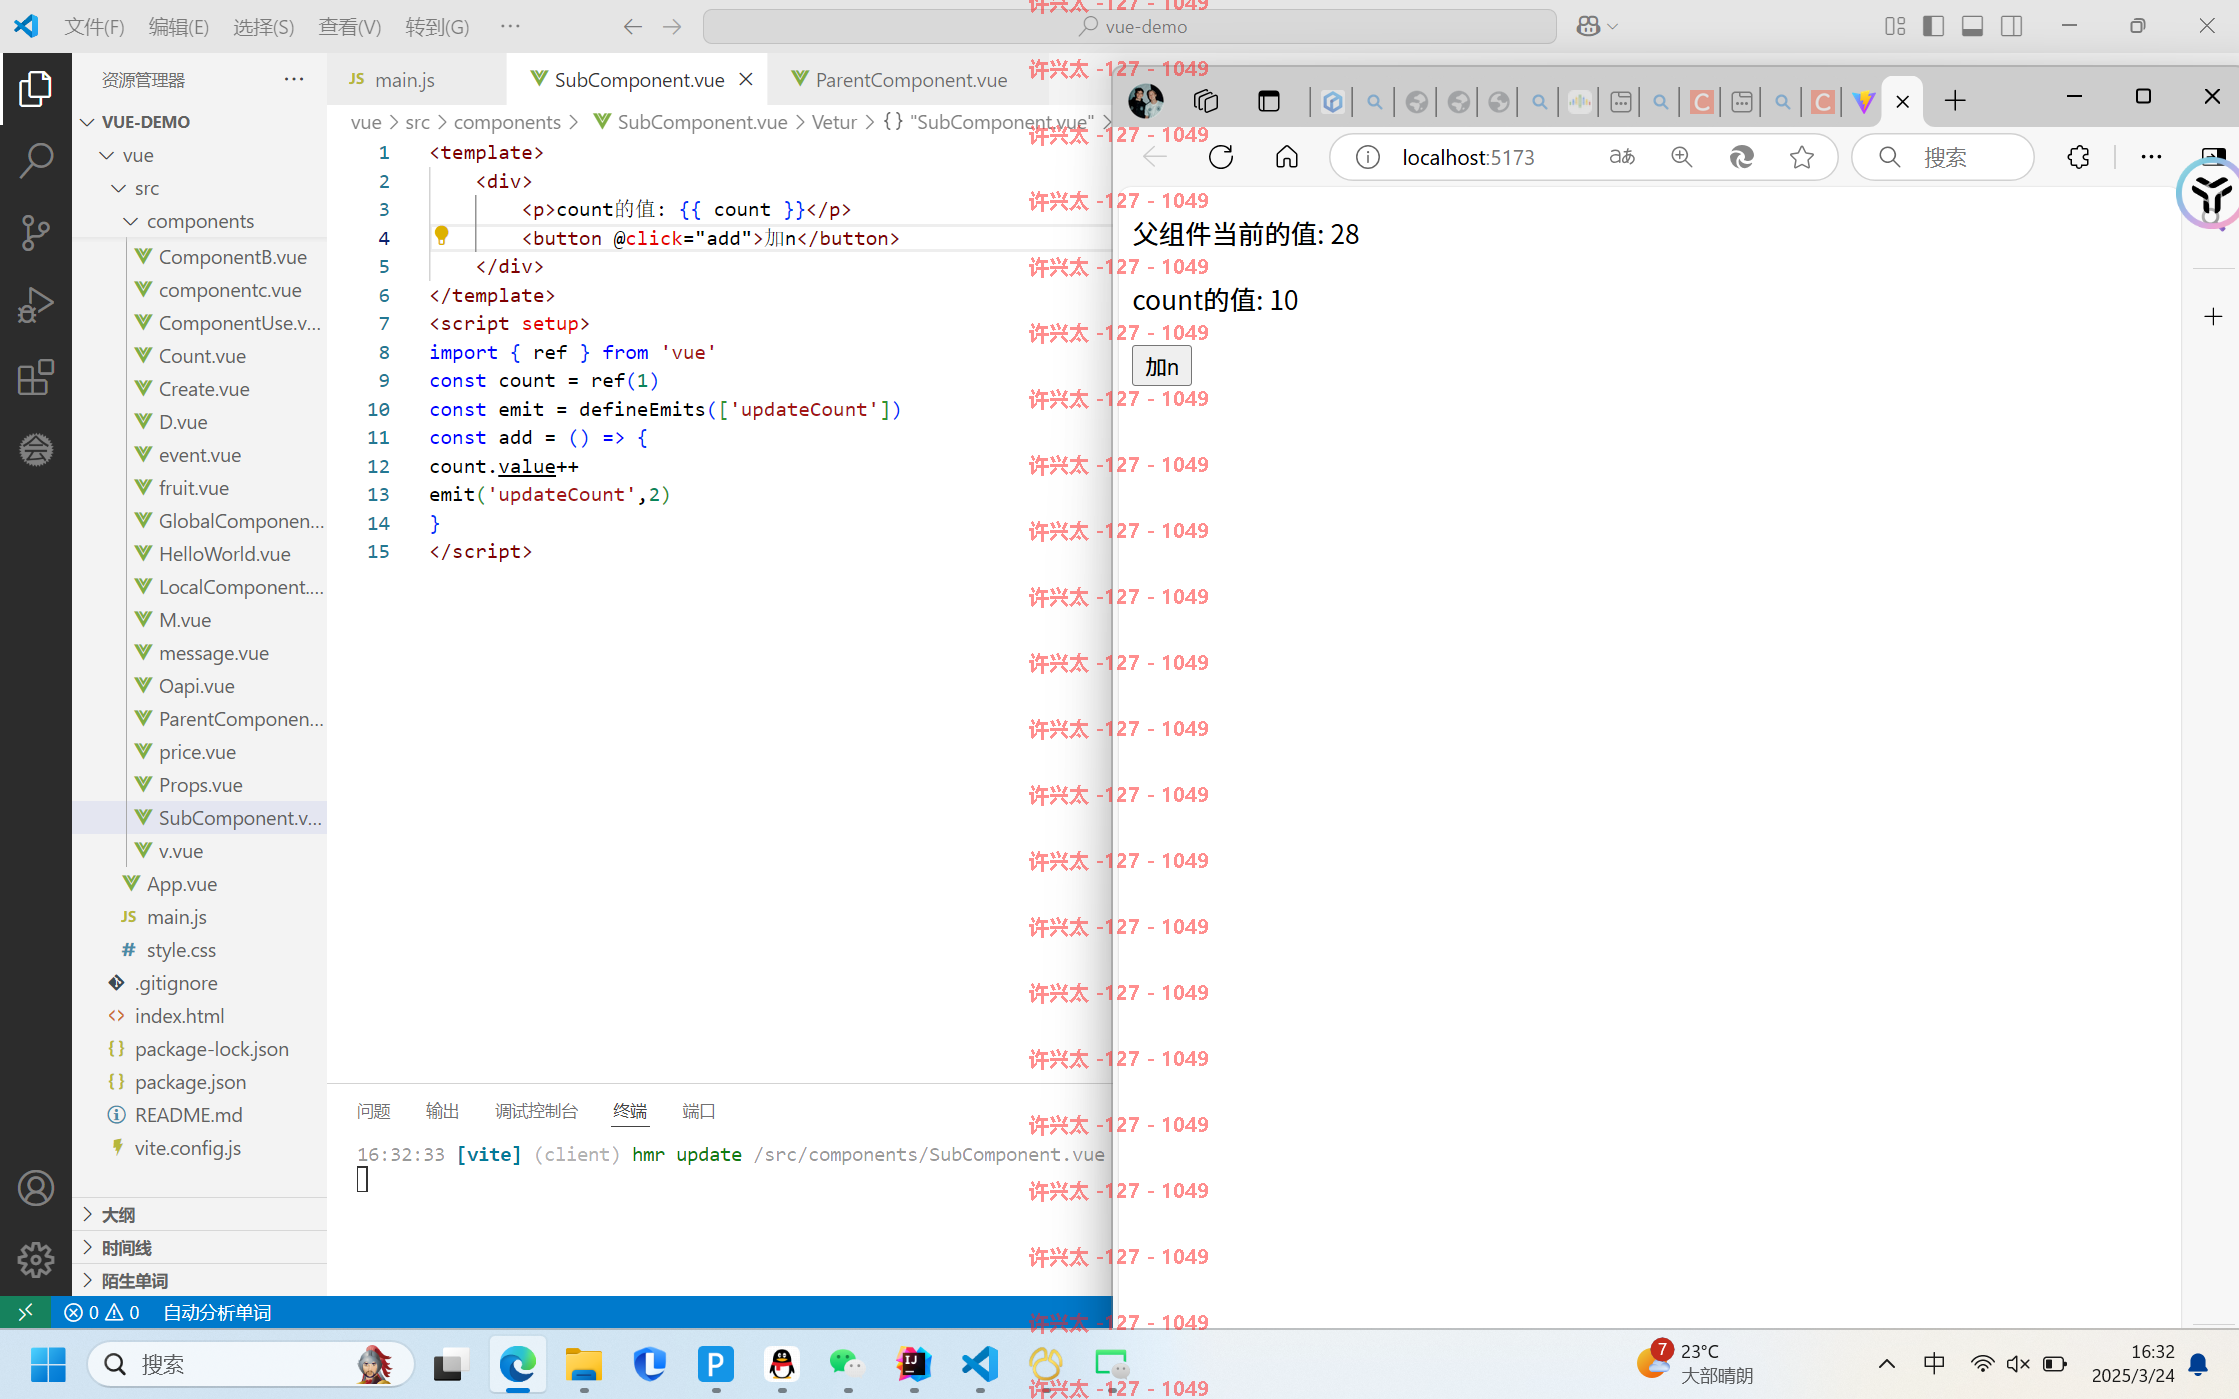
Task: Open the Search view in activity bar
Action: coord(36,160)
